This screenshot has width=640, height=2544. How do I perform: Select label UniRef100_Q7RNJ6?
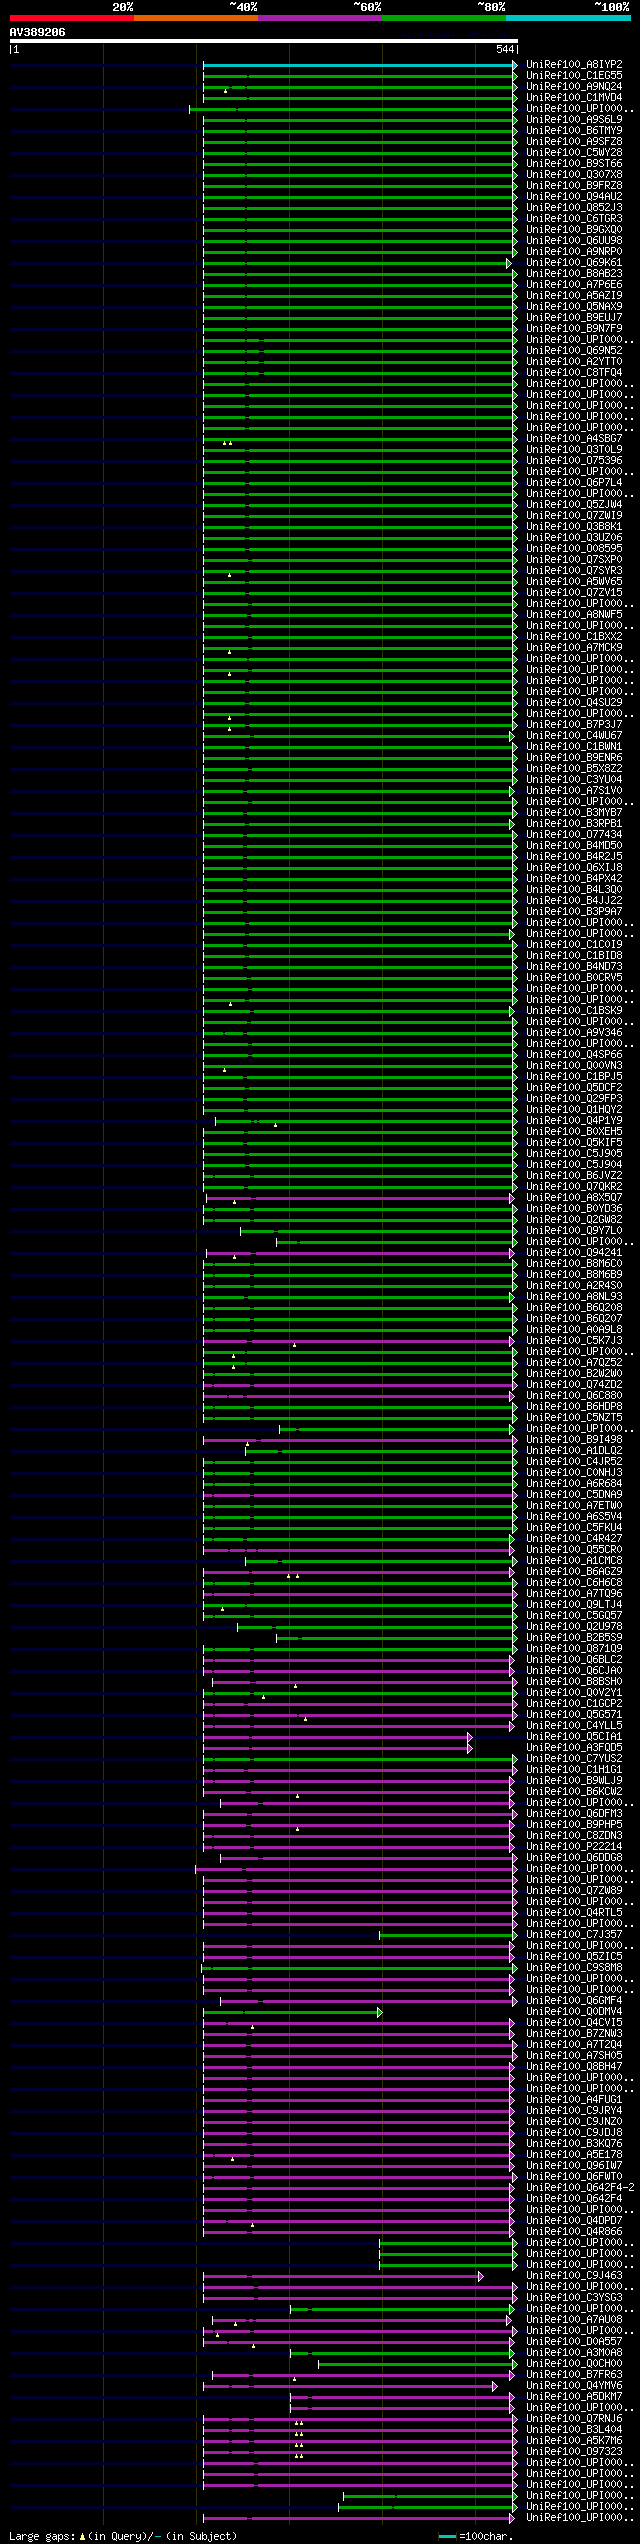click(574, 2419)
